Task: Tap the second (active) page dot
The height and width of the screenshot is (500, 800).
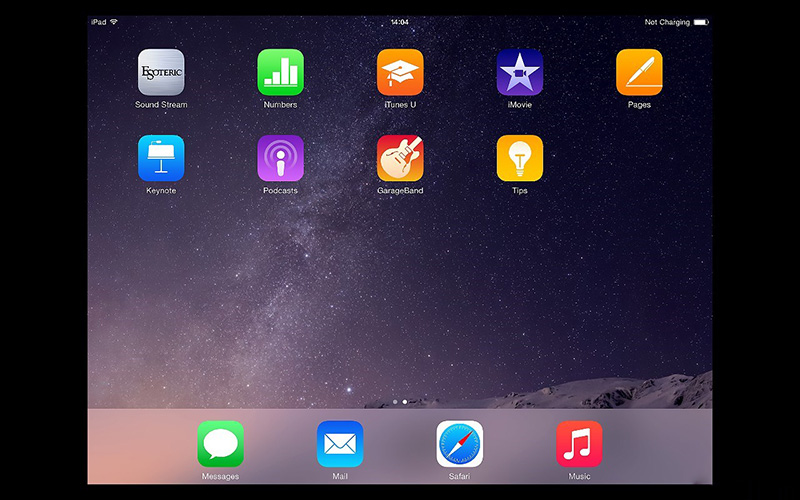Action: click(x=405, y=402)
